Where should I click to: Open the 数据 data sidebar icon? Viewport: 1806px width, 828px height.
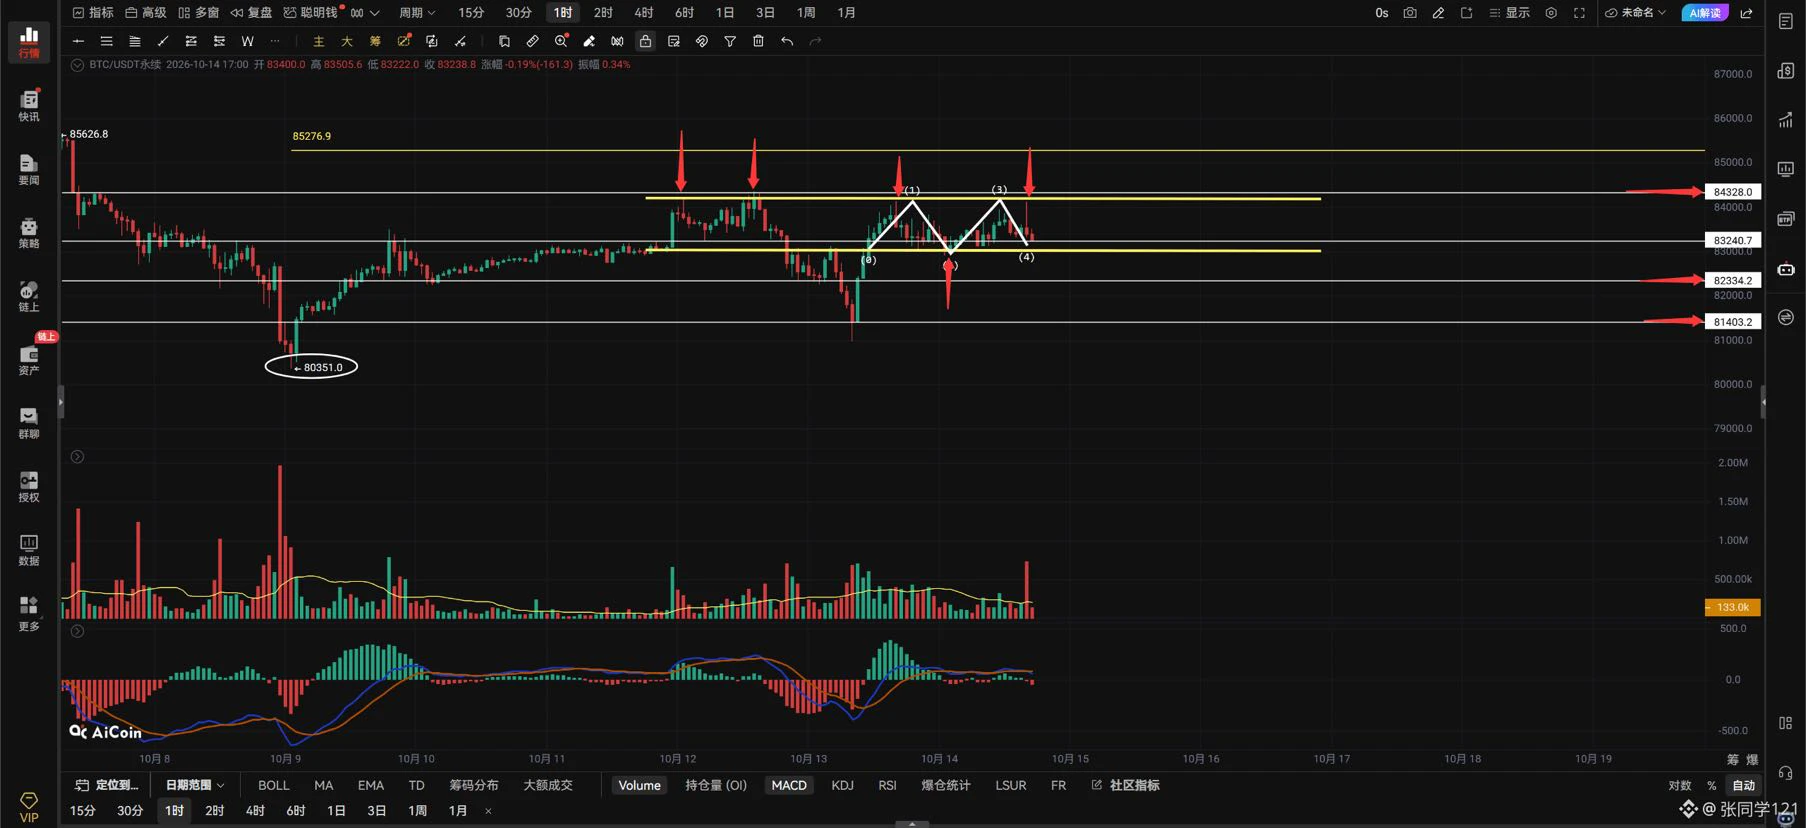tap(29, 550)
